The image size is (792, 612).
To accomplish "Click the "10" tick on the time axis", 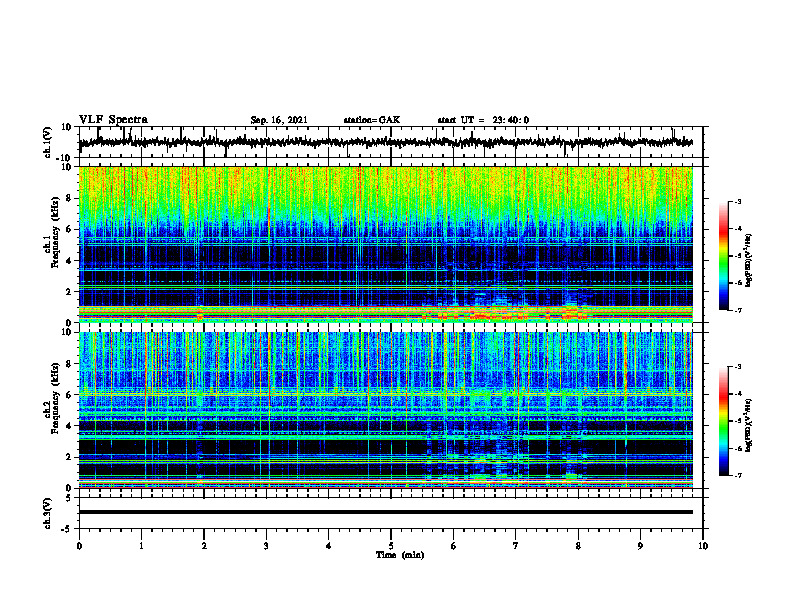I will [703, 546].
